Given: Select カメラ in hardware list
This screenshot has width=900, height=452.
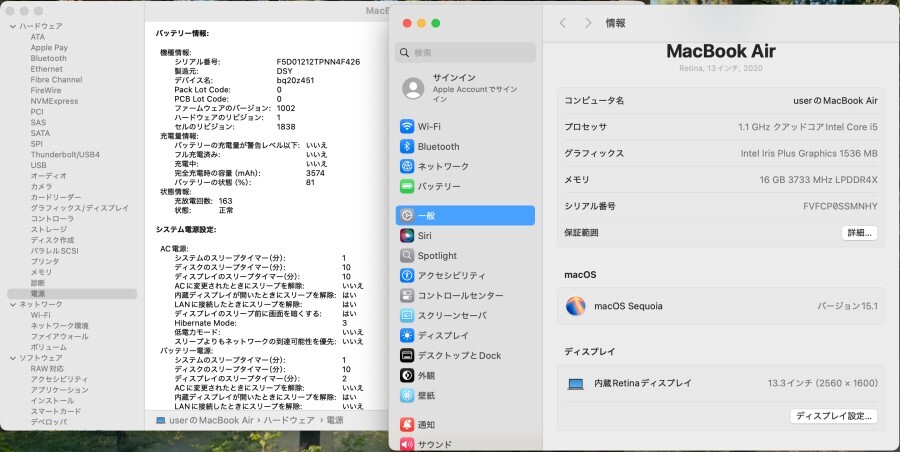Looking at the screenshot, I should 41,187.
